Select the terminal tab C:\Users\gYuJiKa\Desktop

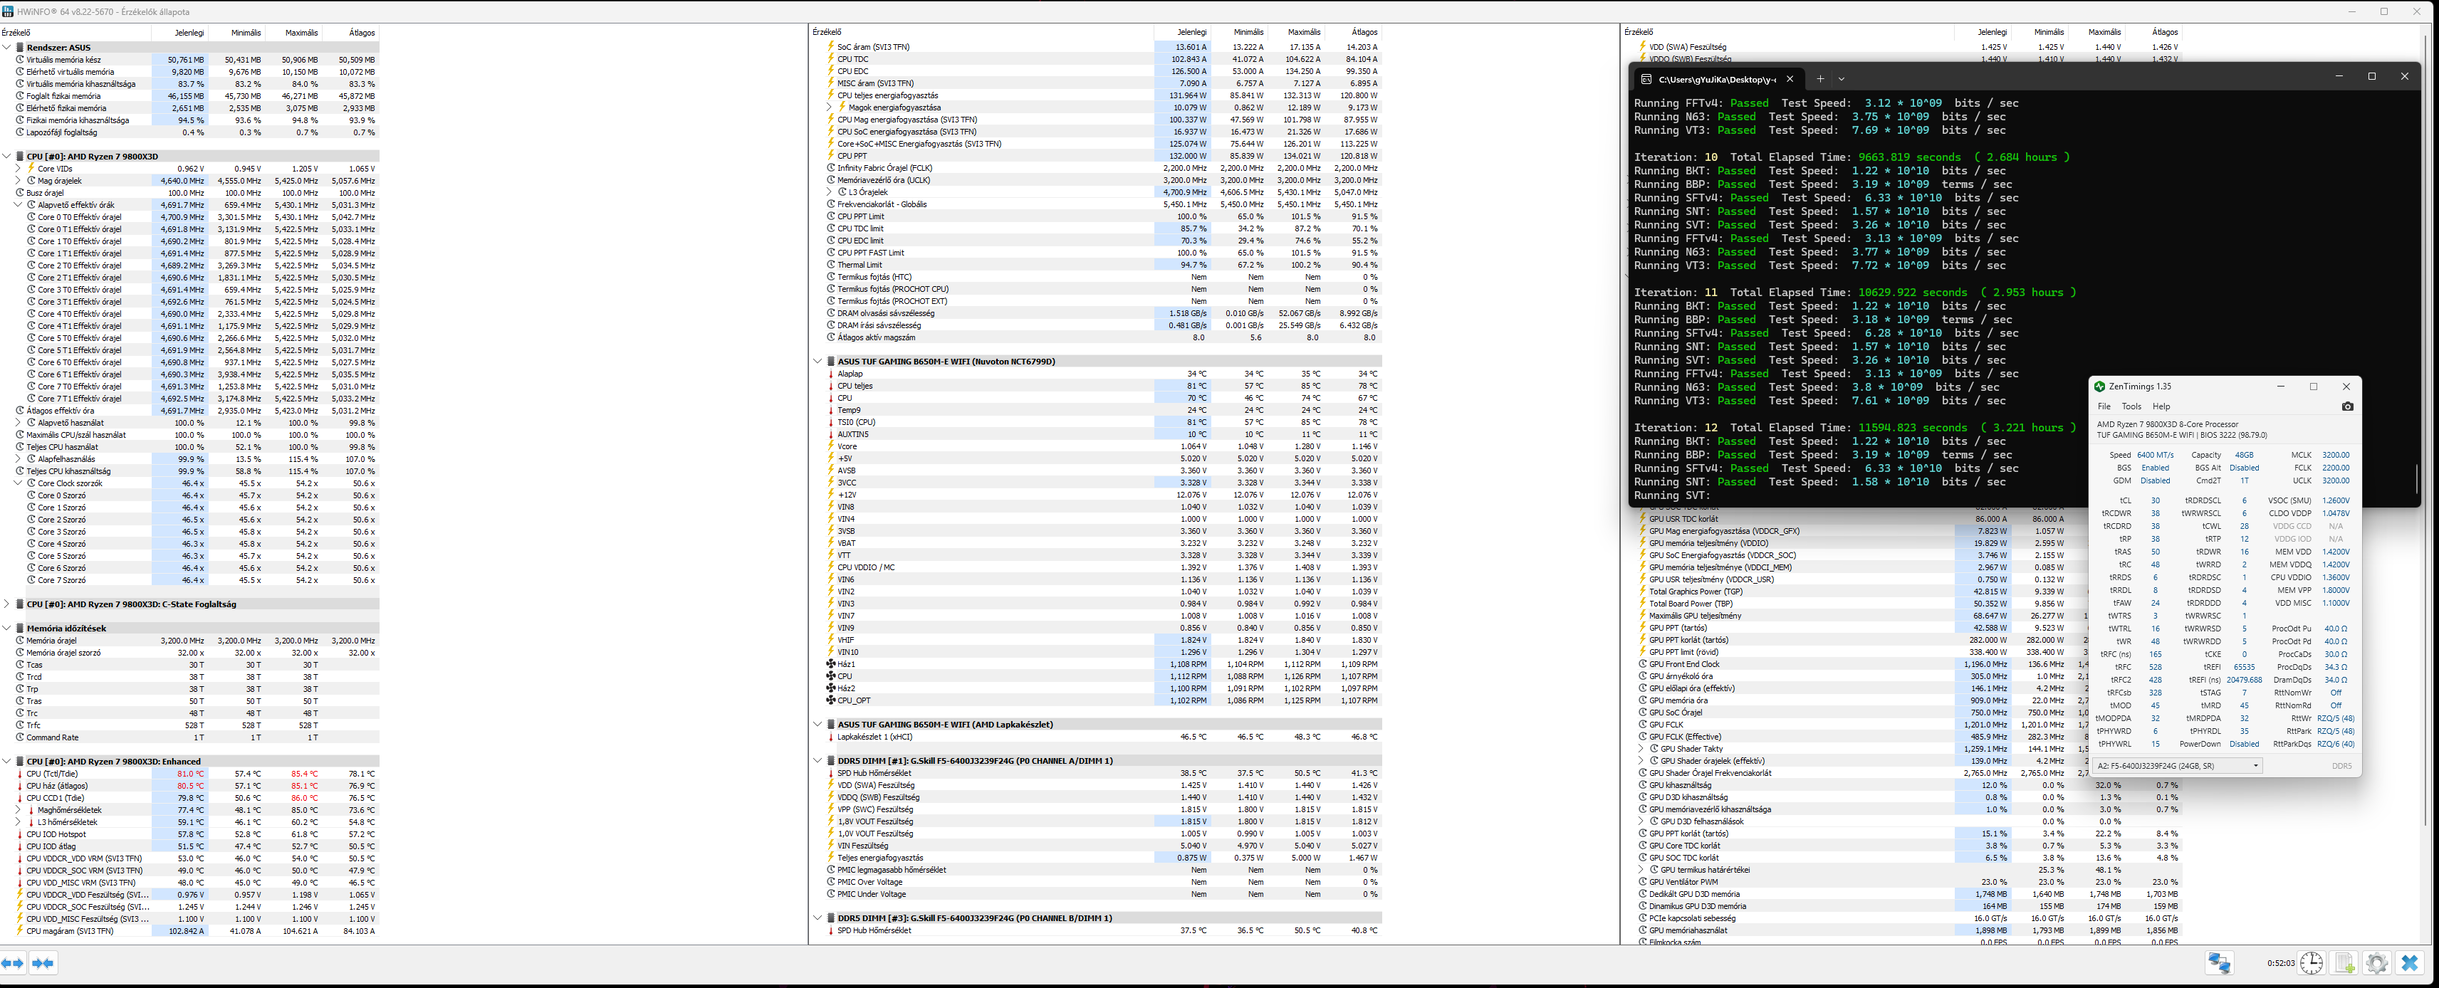point(1718,79)
